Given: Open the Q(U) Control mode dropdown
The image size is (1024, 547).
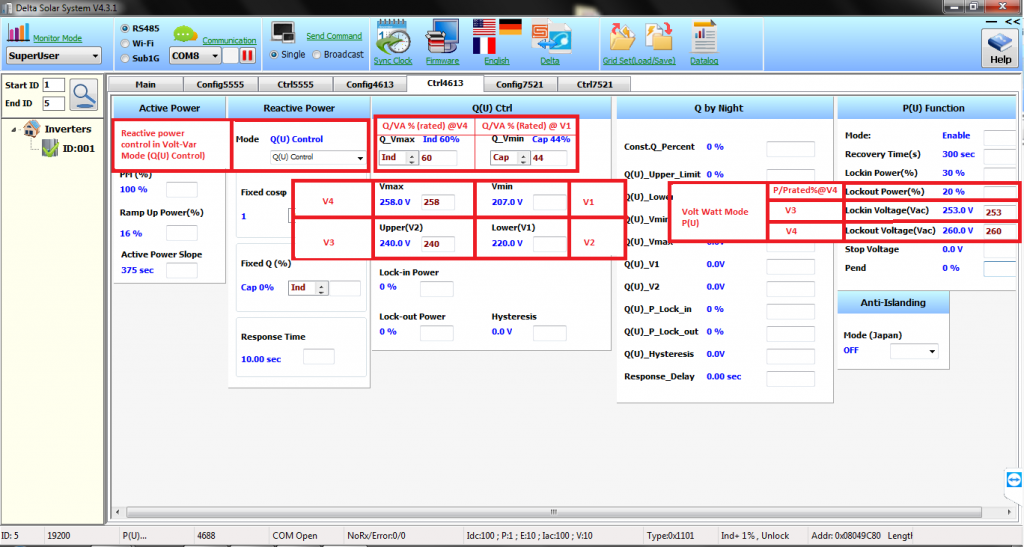Looking at the screenshot, I should tap(317, 158).
